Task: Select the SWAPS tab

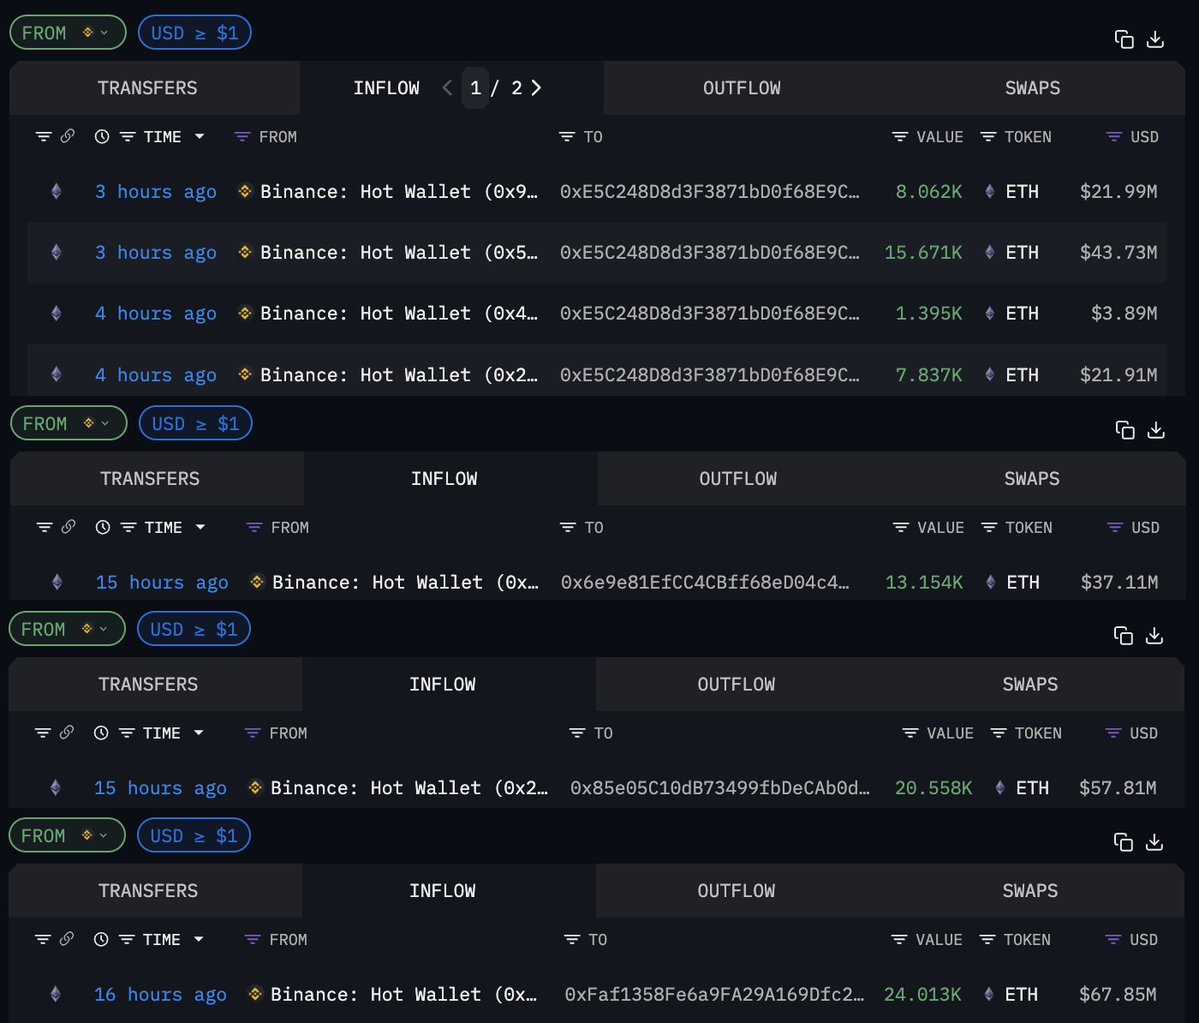Action: [x=1032, y=88]
